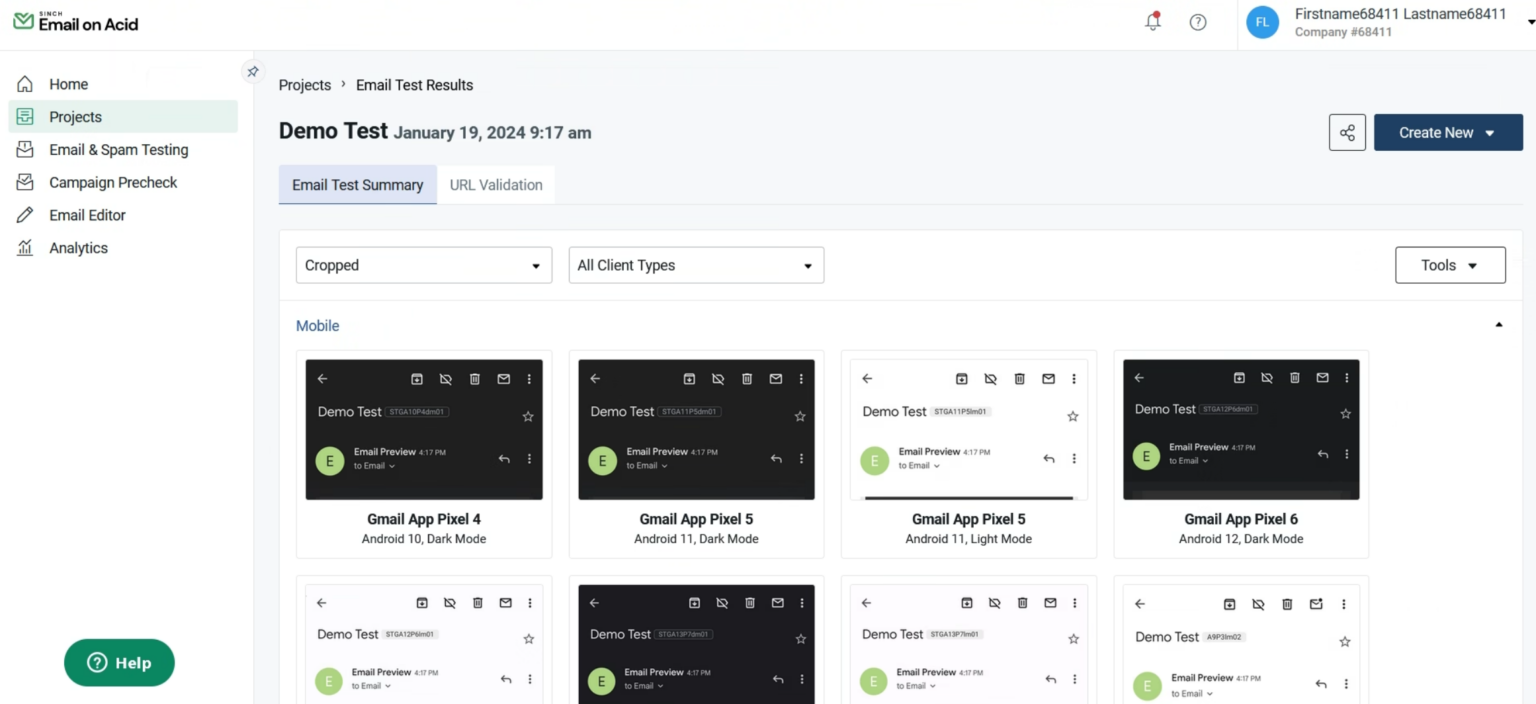Click the help question mark icon
This screenshot has height=704, width=1536.
click(x=1198, y=21)
